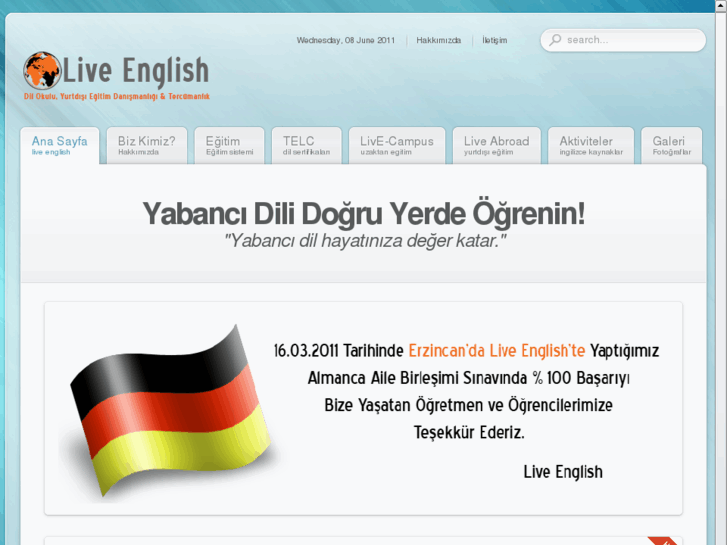Click the 'Teşekkür Ederiz.' line

tap(469, 432)
